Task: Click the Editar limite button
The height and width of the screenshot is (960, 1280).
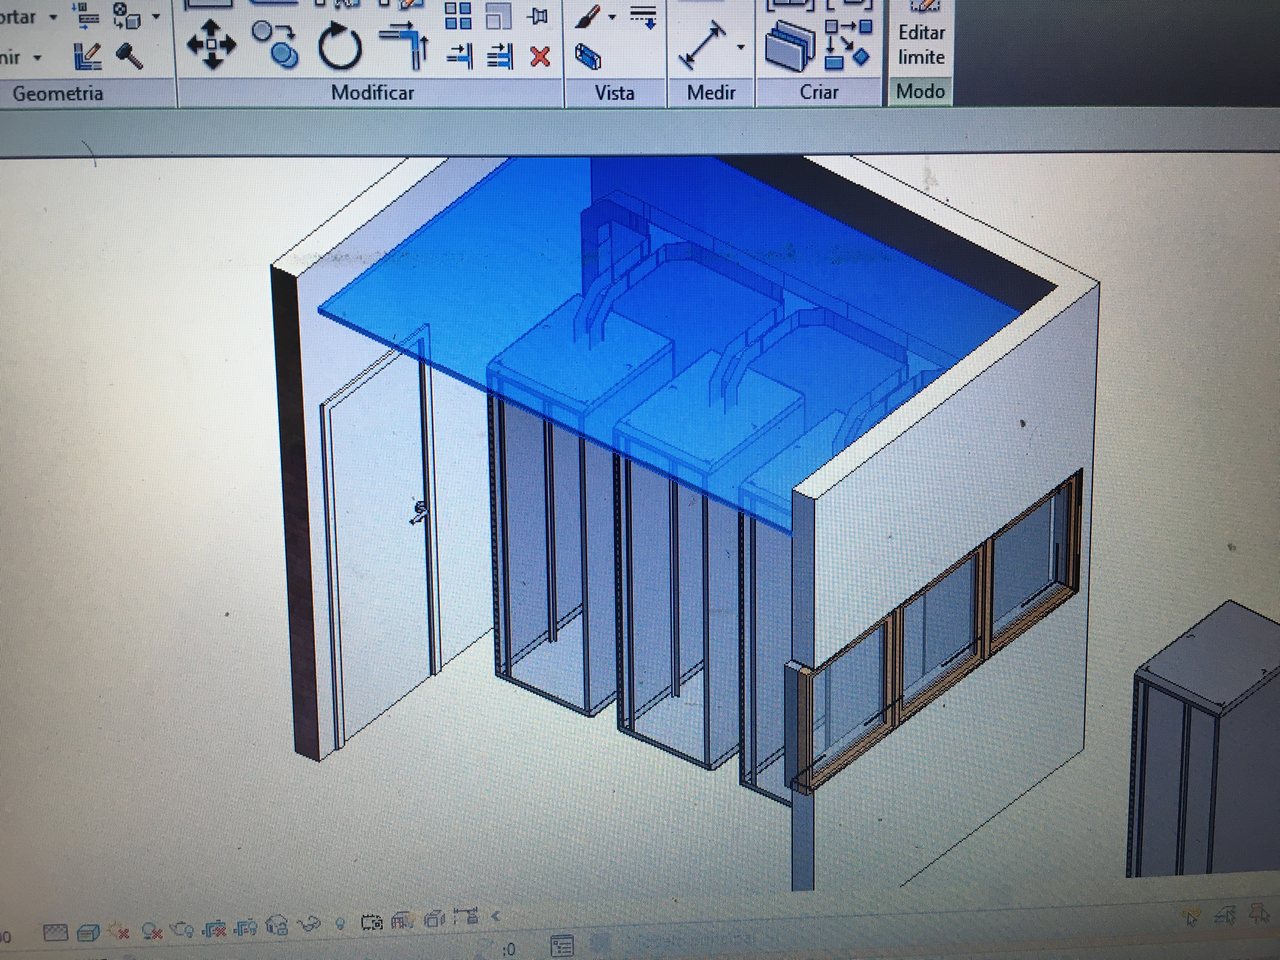Action: pyautogui.click(x=920, y=44)
